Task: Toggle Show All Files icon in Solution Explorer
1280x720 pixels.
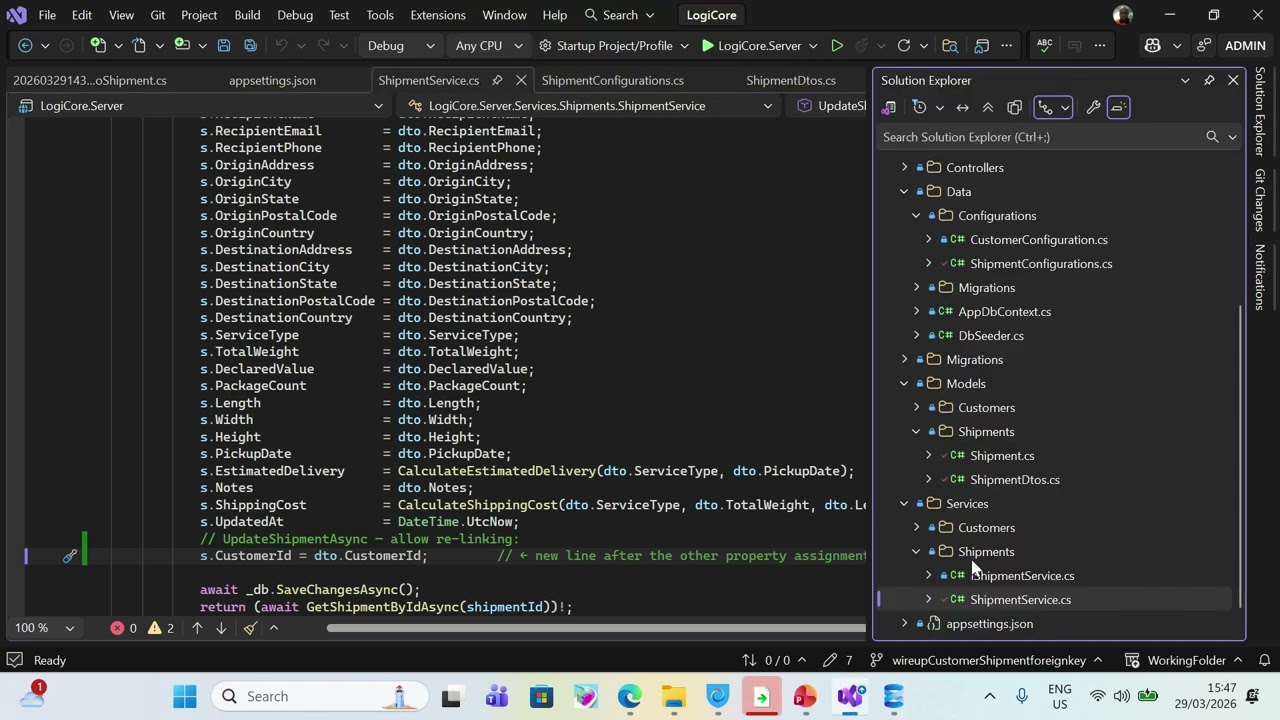Action: tap(1014, 107)
